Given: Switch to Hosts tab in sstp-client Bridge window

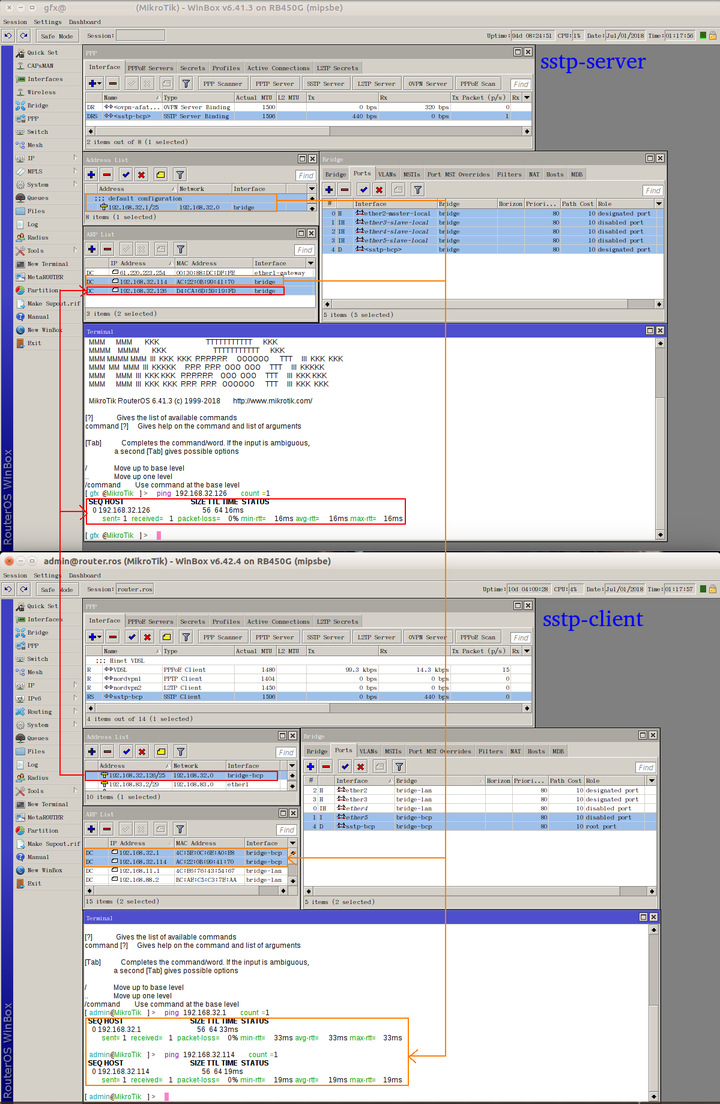Looking at the screenshot, I should (536, 751).
